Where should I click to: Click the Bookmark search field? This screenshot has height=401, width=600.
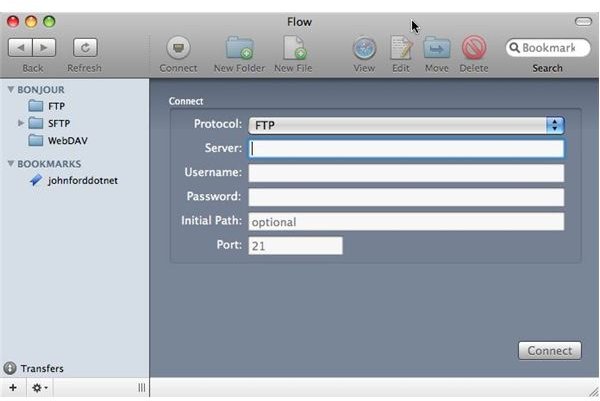click(x=548, y=48)
